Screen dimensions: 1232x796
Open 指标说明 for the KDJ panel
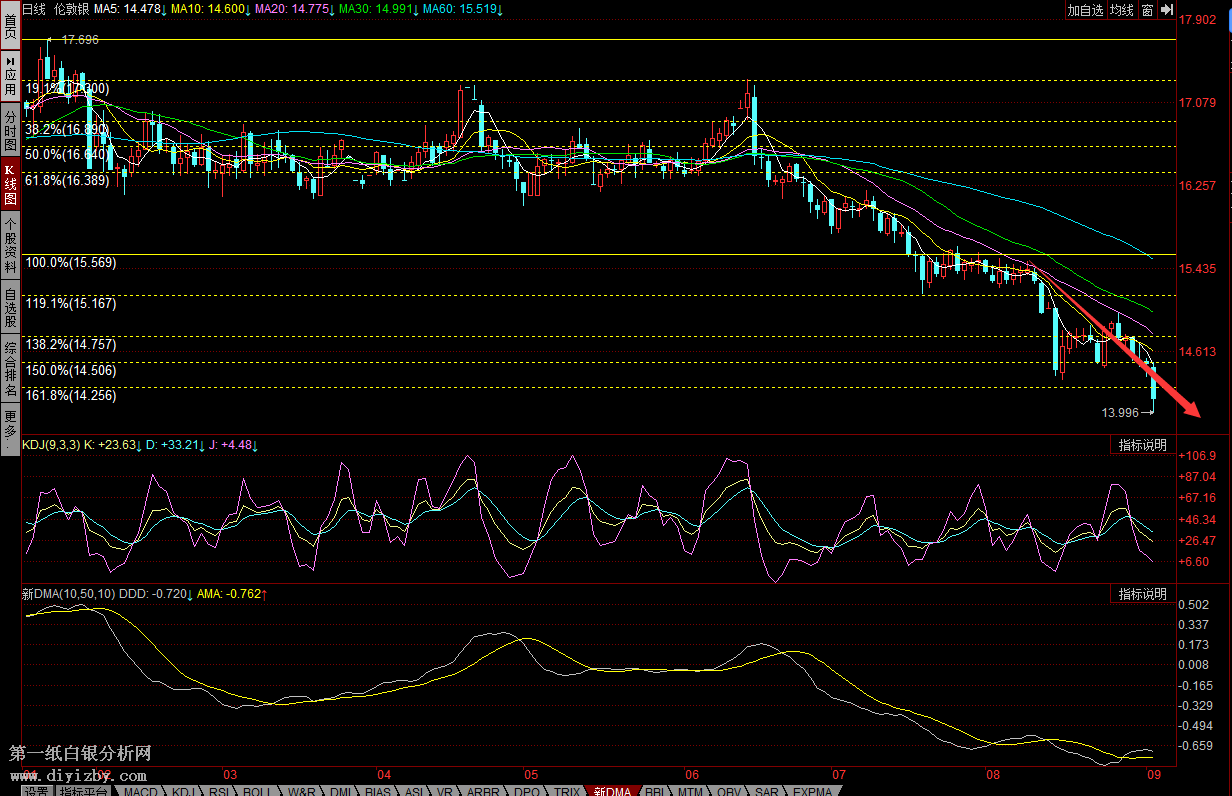pos(1143,445)
